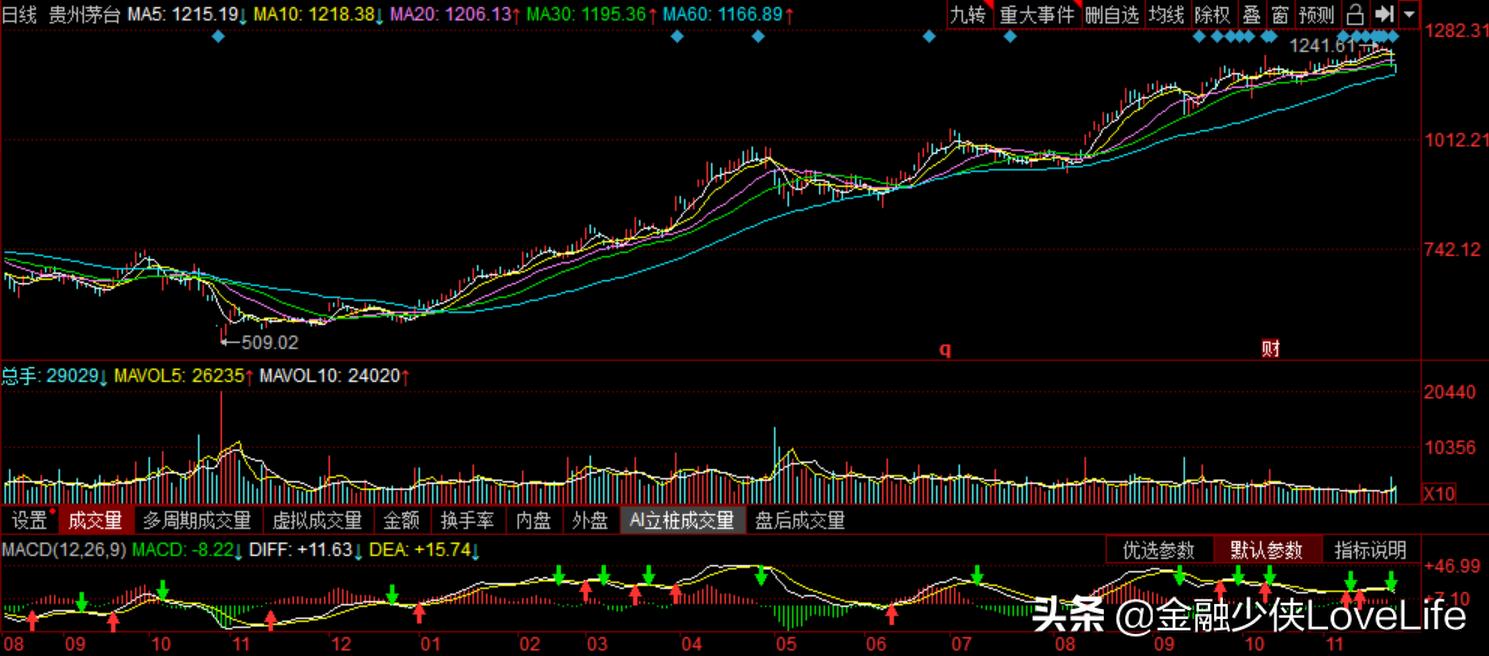Click the leftmost blue diamond event marker
The height and width of the screenshot is (656, 1489).
point(218,37)
